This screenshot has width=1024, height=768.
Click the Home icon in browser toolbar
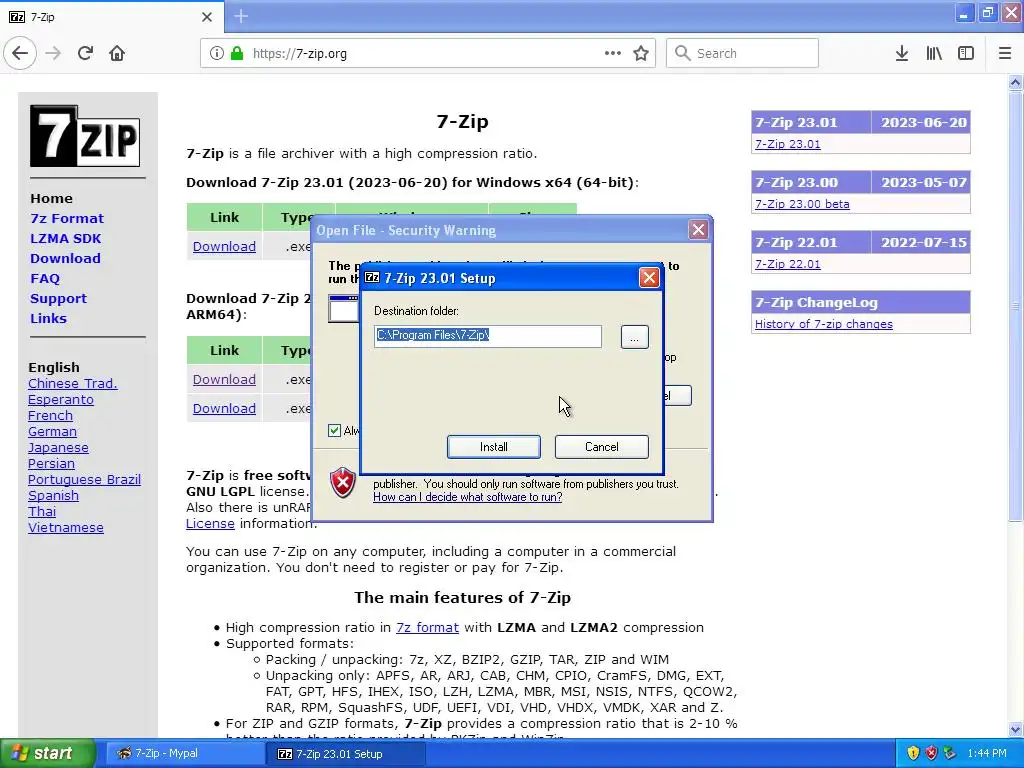point(117,53)
